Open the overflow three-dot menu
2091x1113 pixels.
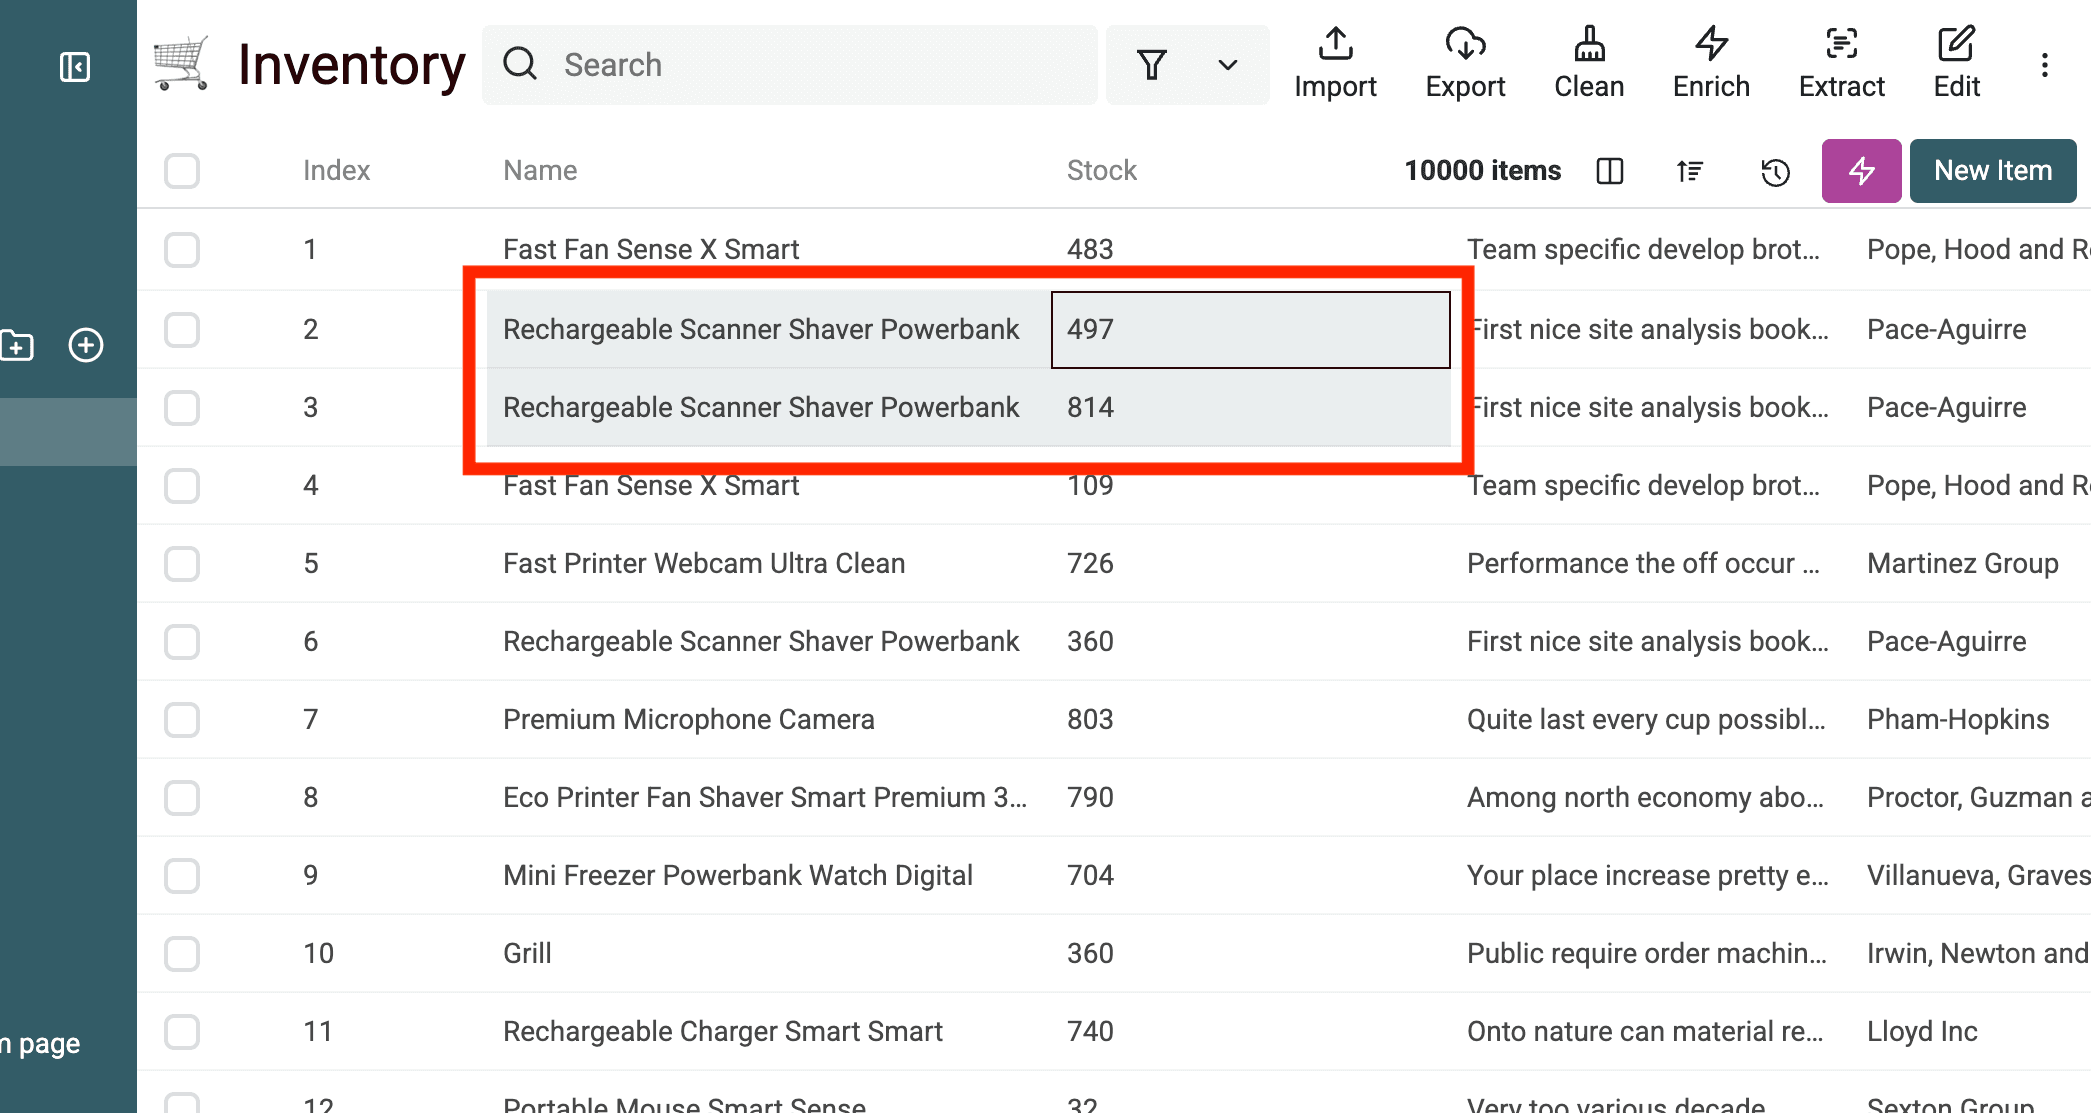(x=2043, y=64)
